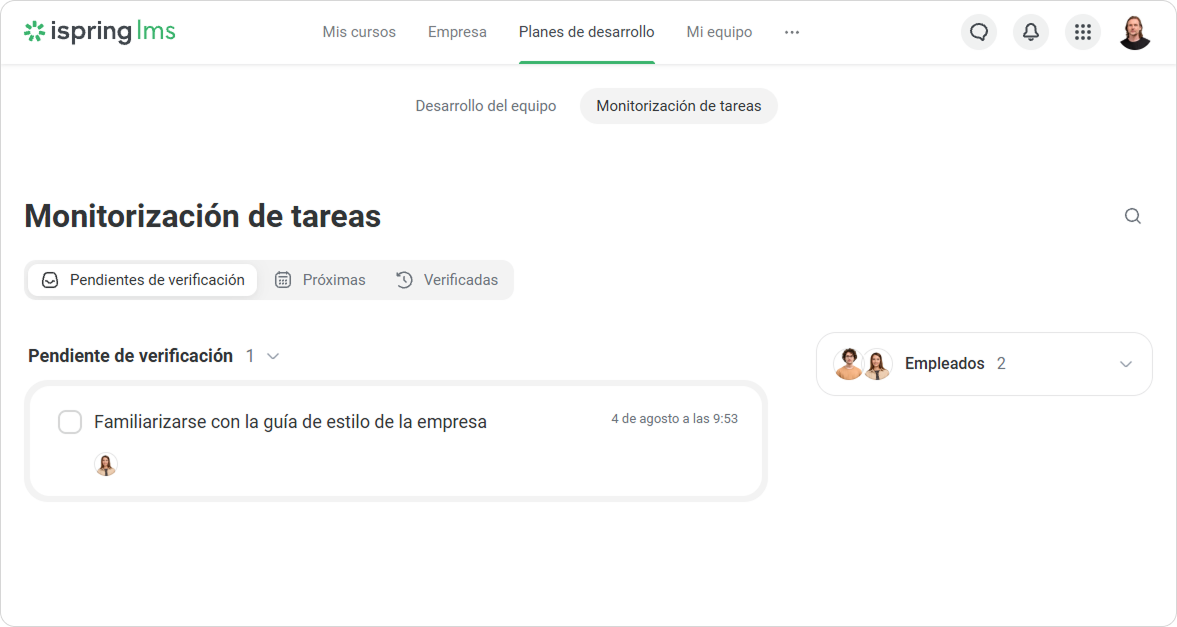
Task: Open the Familiarizarse con la guía de estilo task
Action: point(290,422)
